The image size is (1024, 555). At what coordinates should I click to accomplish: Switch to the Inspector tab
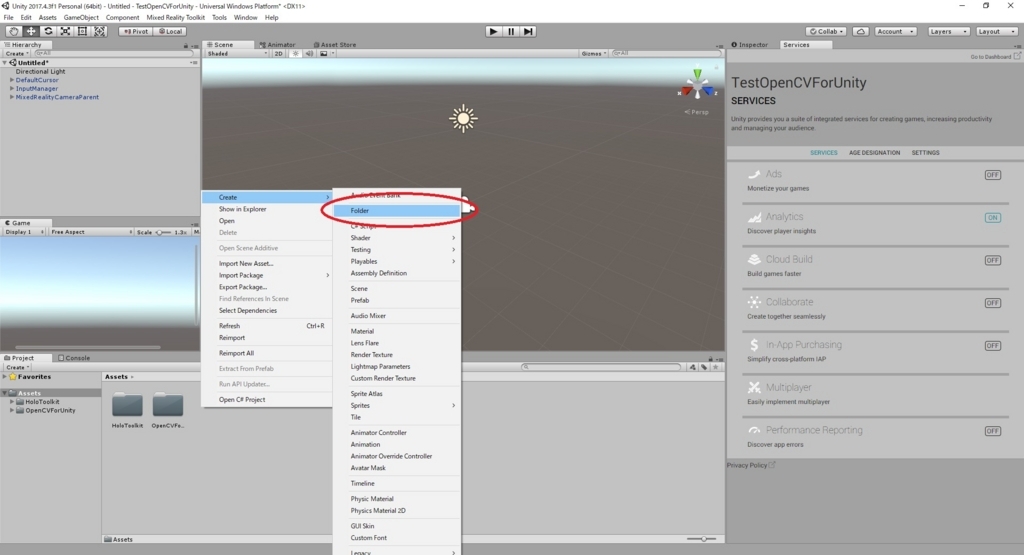[750, 45]
